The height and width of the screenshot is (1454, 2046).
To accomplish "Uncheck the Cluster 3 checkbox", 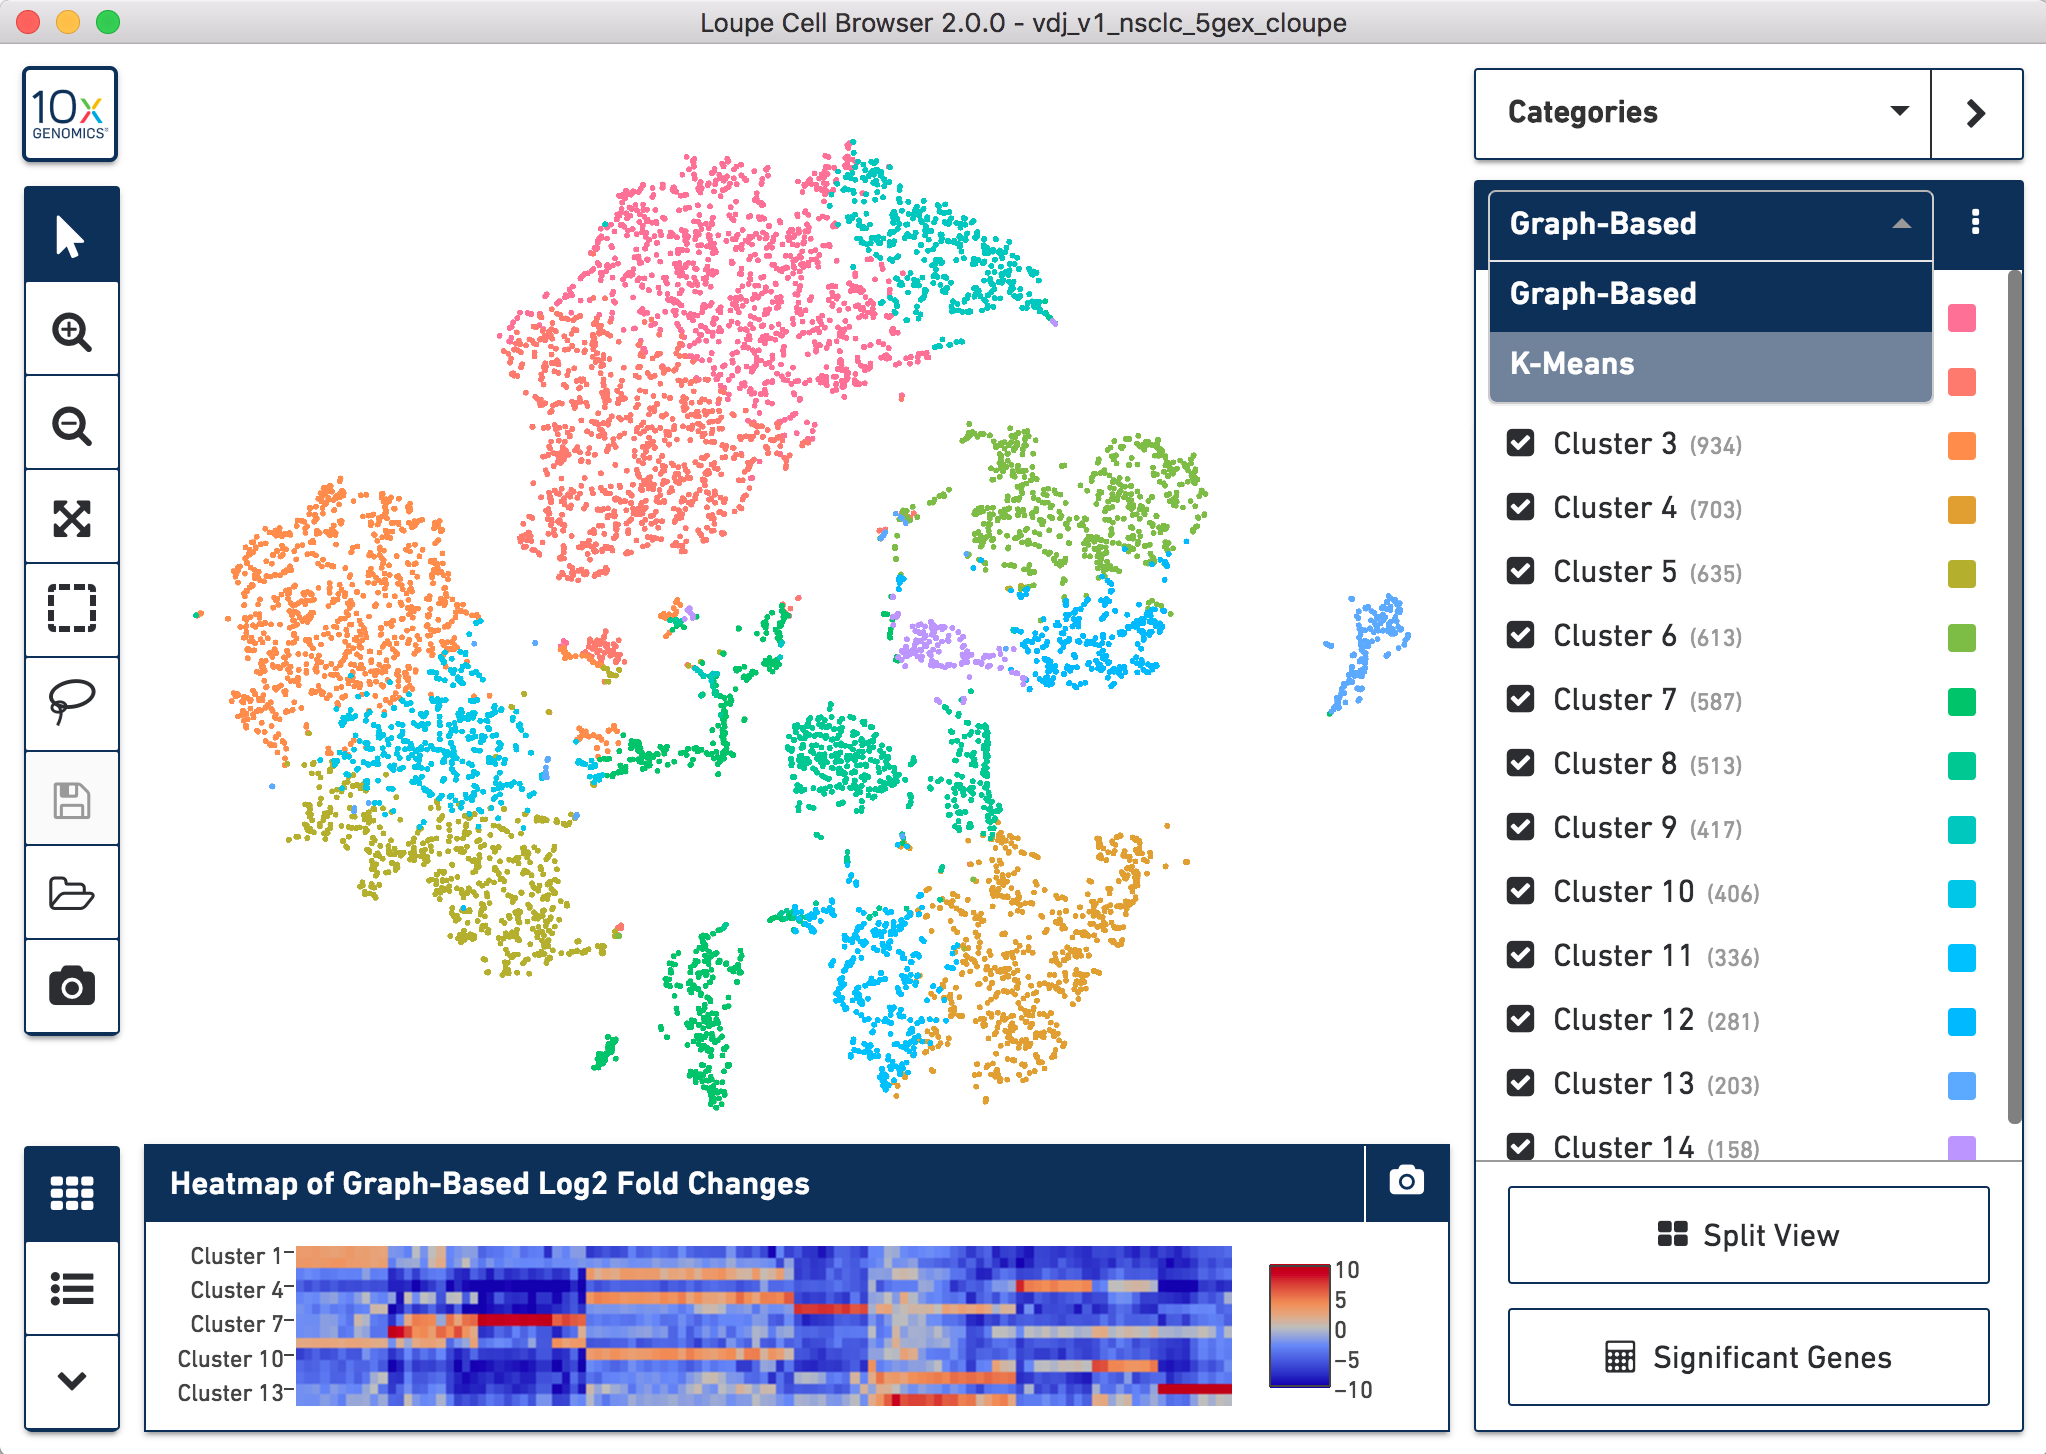I will [1520, 443].
